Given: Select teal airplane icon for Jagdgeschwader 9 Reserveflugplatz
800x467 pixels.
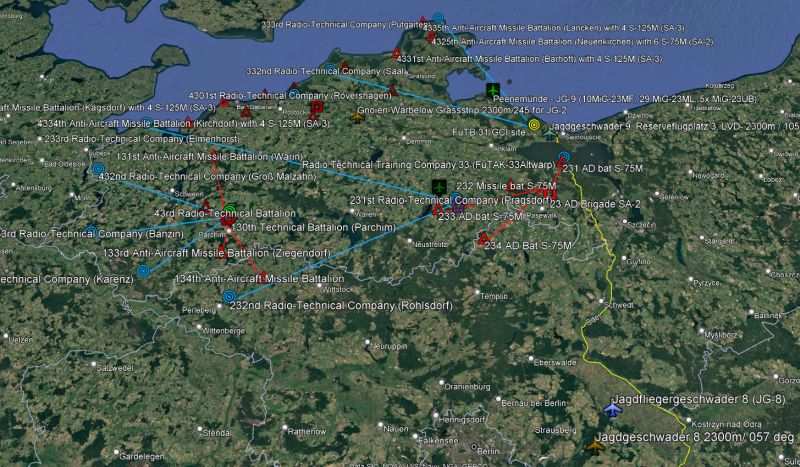Looking at the screenshot, I should (549, 135).
